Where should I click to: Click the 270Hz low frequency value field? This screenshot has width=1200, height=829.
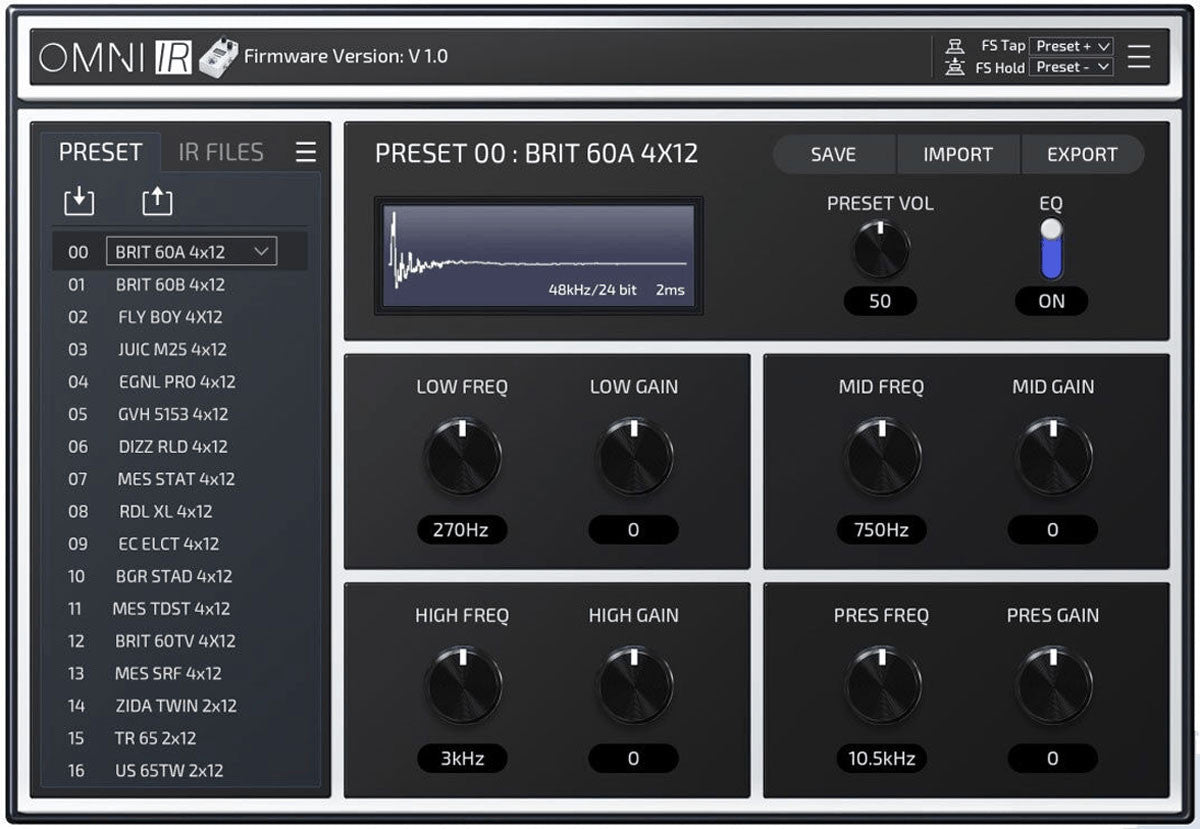coord(462,530)
